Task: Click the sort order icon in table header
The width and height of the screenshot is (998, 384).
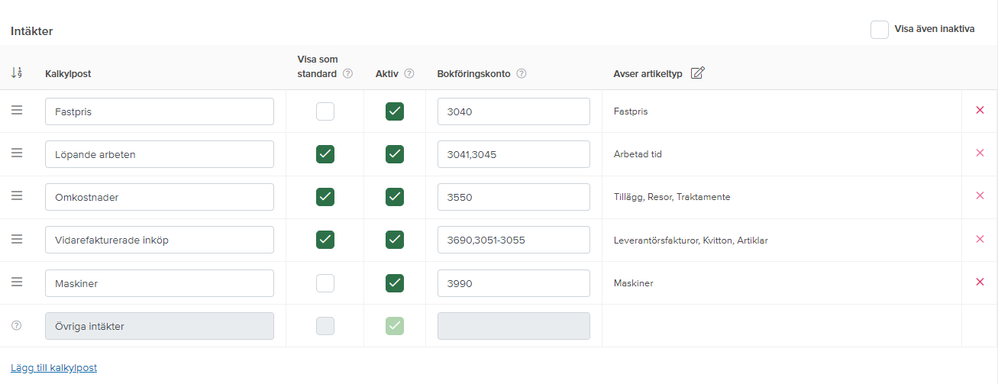Action: [17, 73]
